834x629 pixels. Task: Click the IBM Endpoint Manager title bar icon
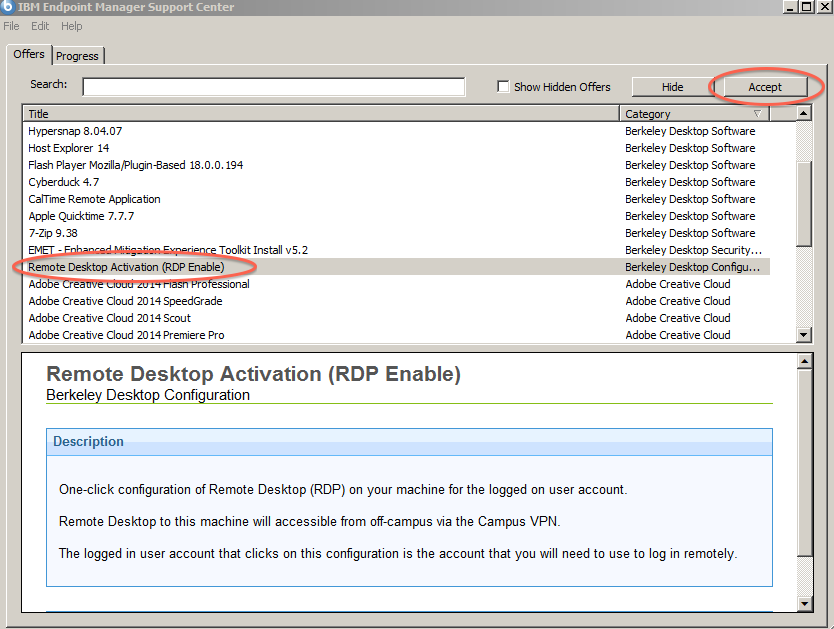pyautogui.click(x=8, y=8)
